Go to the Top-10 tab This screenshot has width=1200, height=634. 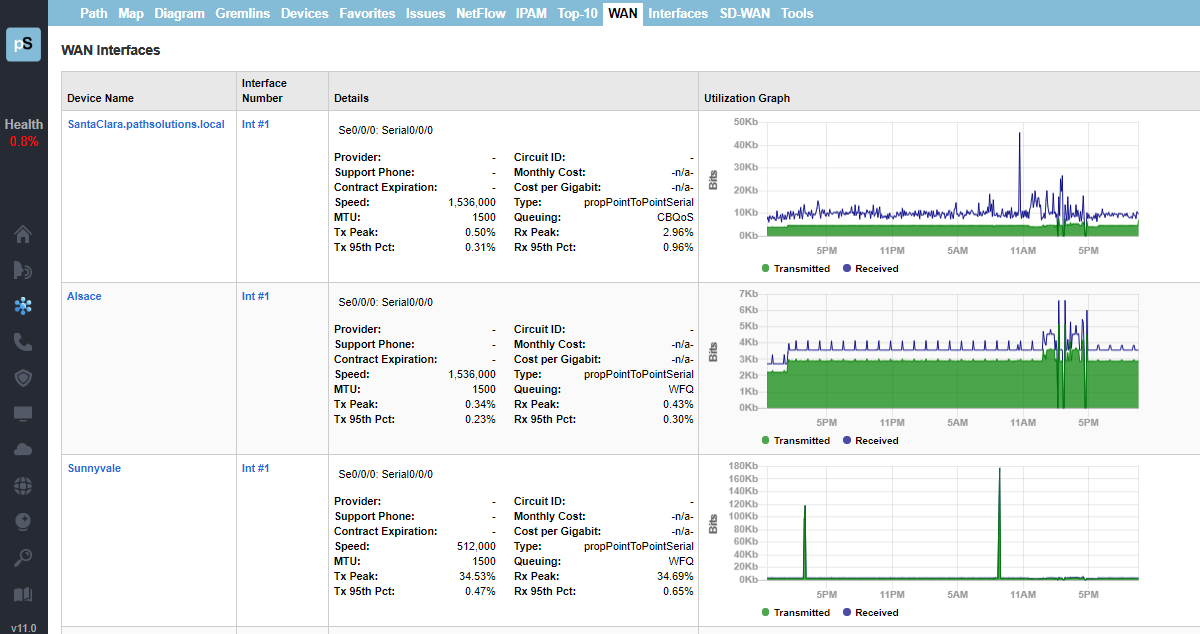579,13
